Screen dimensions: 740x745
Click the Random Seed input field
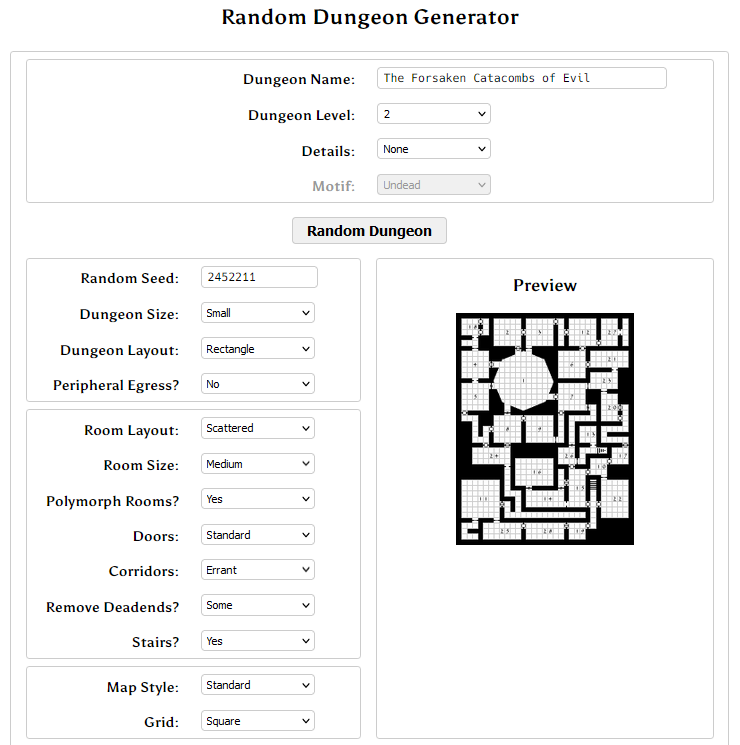coord(259,277)
